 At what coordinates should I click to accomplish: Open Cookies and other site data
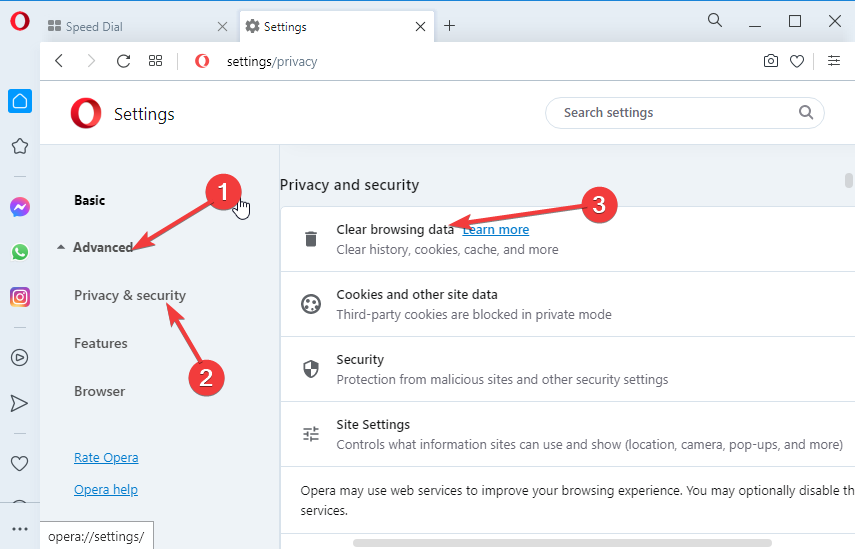coord(568,304)
